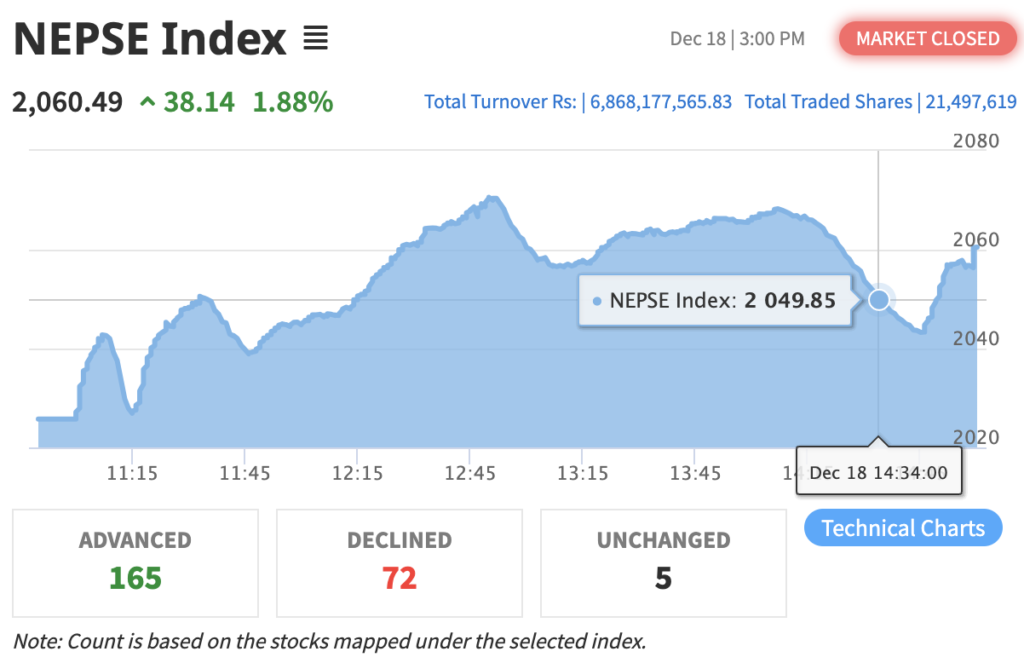
Task: Open the DECLINED stocks card
Action: [x=399, y=562]
